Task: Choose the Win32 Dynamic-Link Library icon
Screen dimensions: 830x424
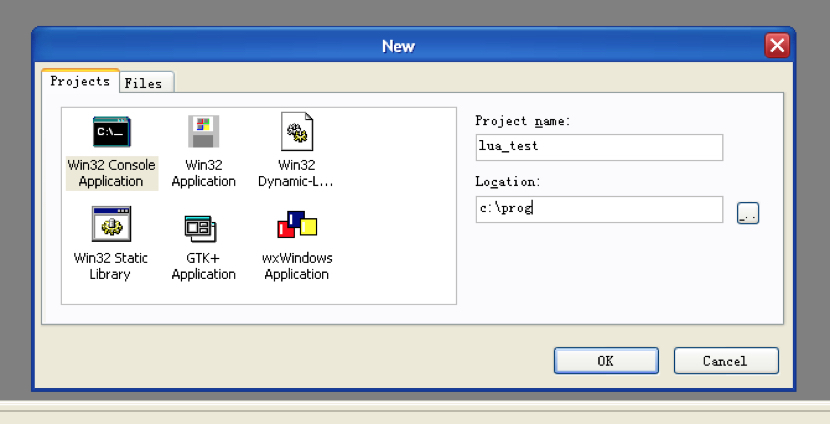Action: (x=296, y=132)
